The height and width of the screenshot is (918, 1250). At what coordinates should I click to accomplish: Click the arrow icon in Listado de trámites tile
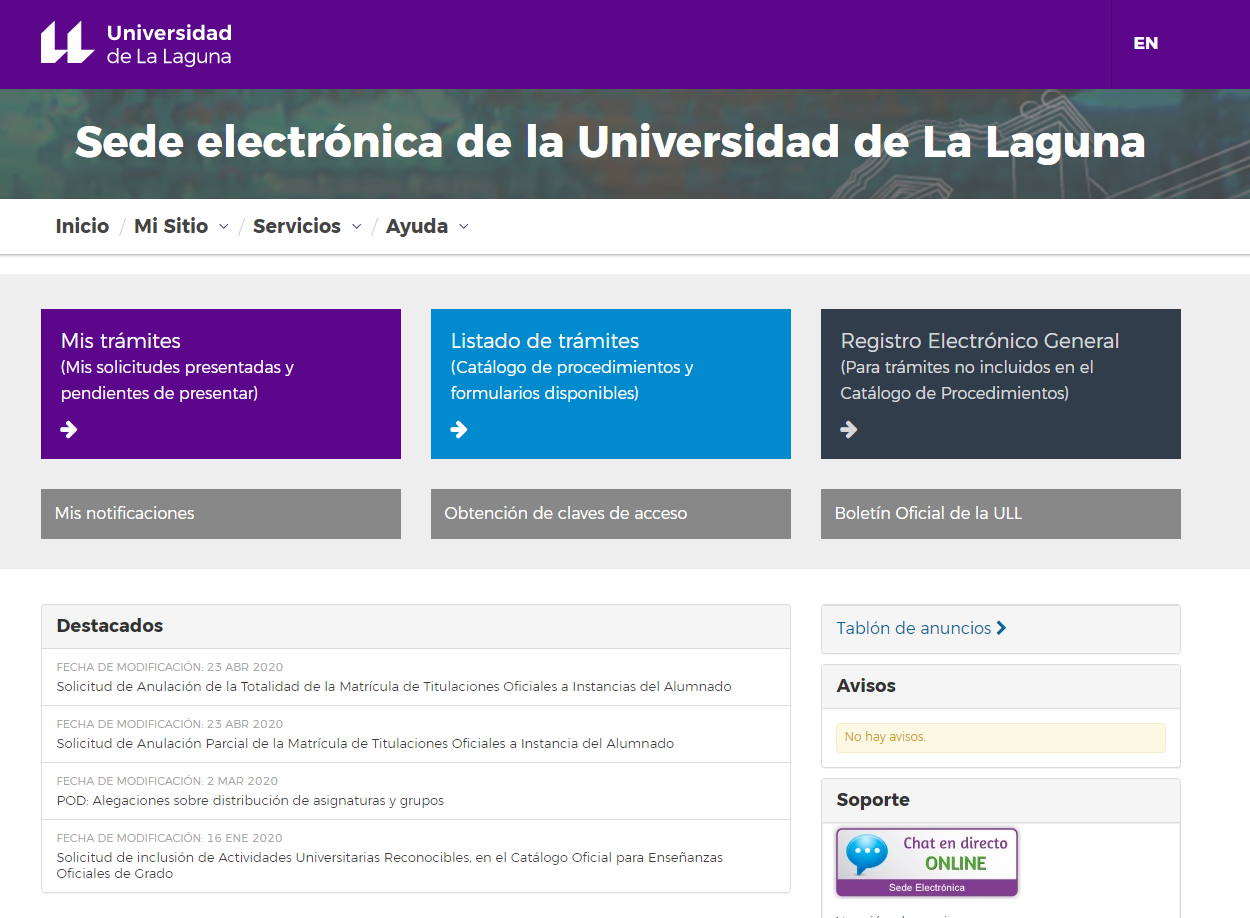[459, 429]
